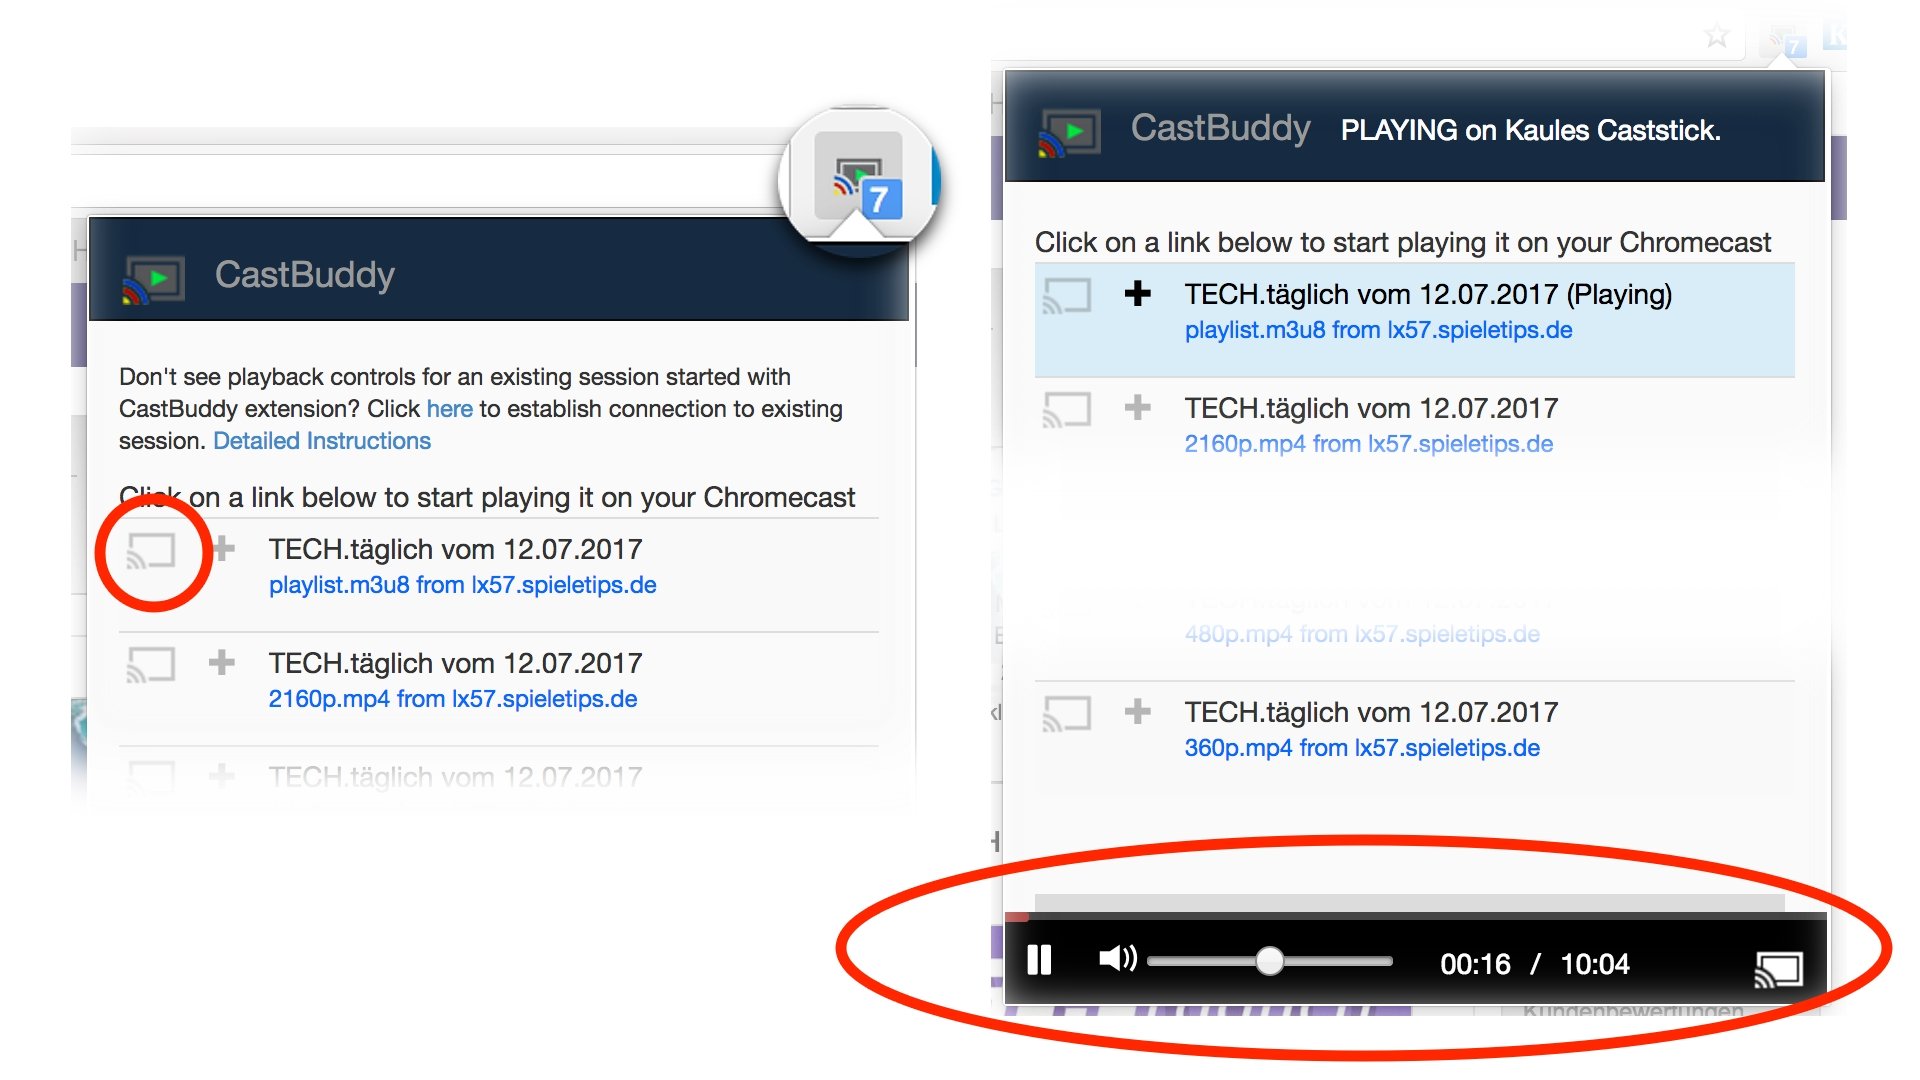The image size is (1920, 1080).
Task: Click 'PLAYING on Kaules Caststick.' status text
Action: coord(1530,131)
